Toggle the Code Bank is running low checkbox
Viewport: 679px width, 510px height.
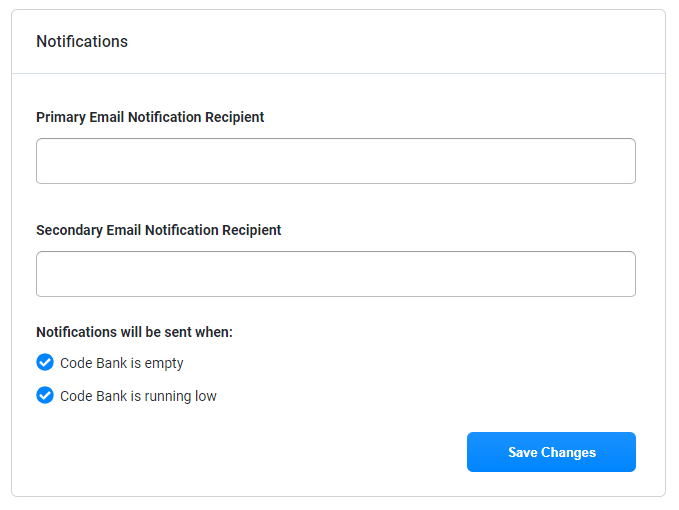(45, 395)
